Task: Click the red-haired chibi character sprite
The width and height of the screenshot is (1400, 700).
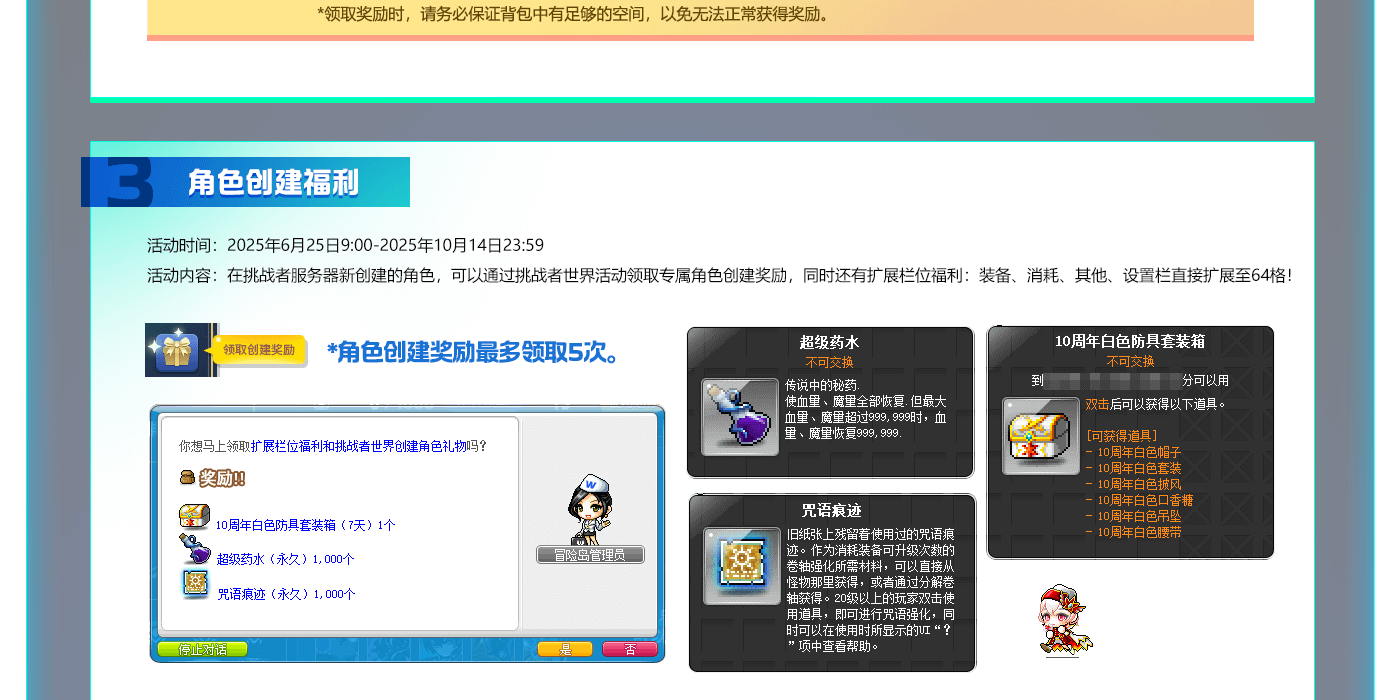Action: (x=1064, y=620)
